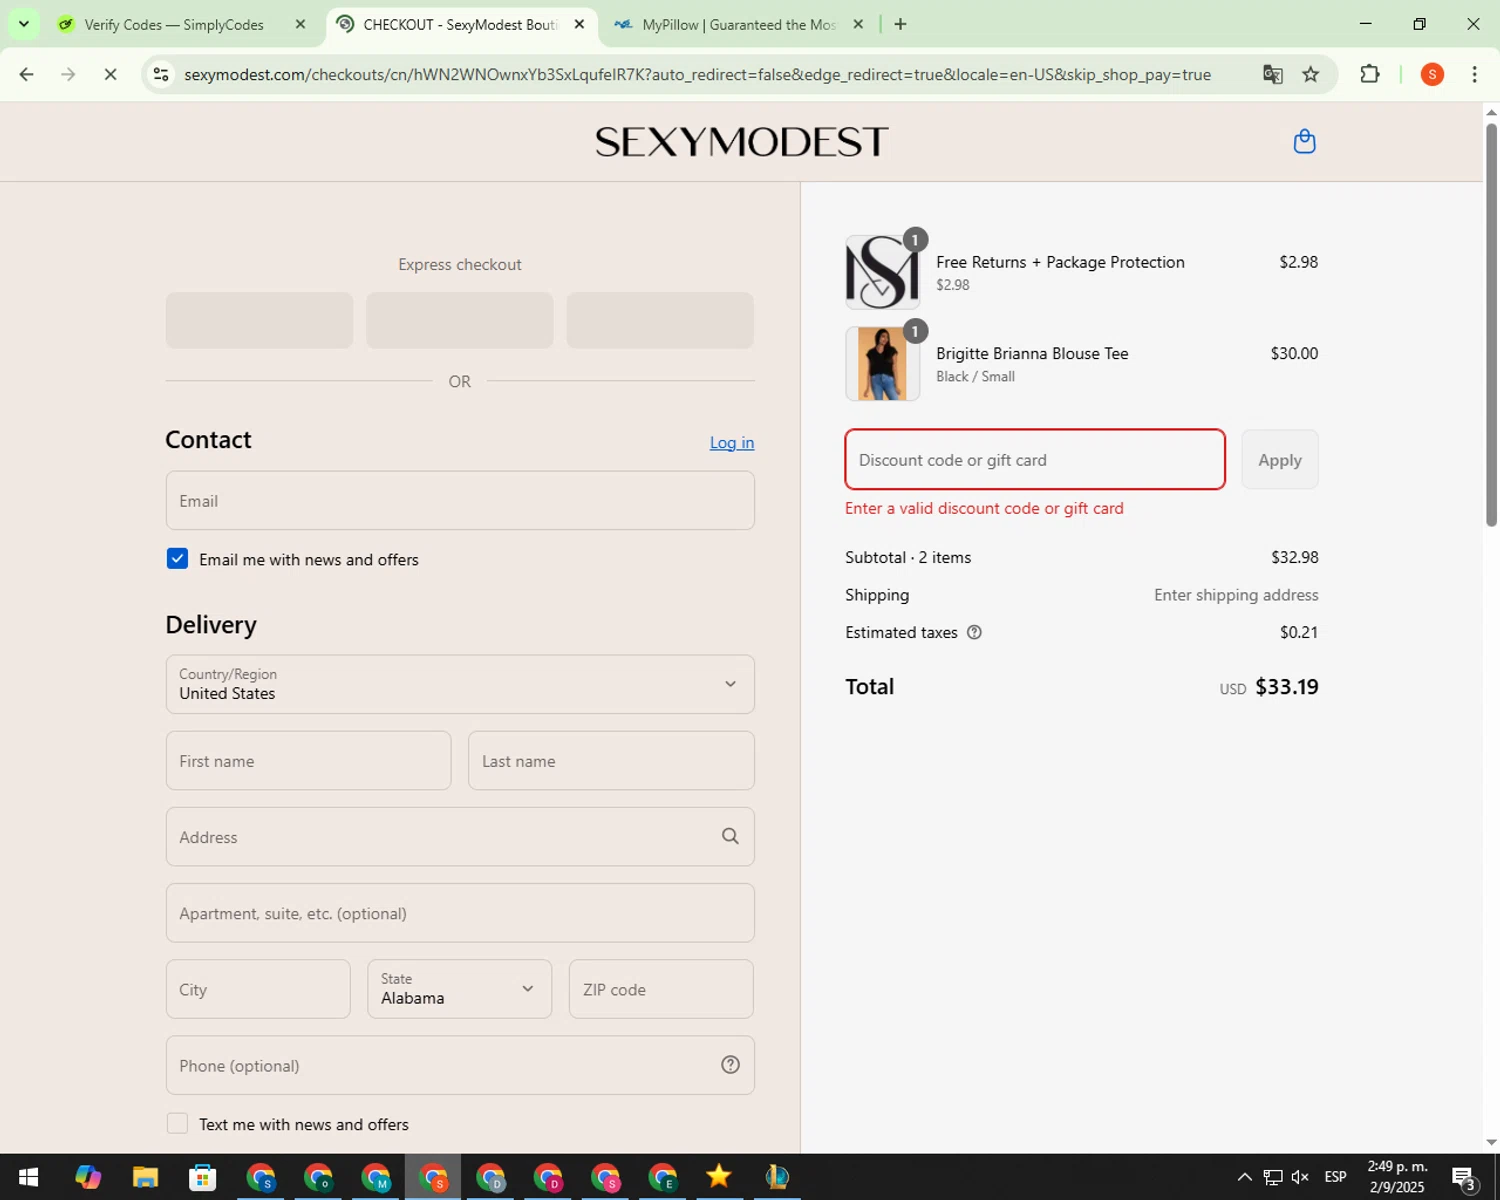
Task: Switch to the MyPillow tab
Action: [x=738, y=24]
